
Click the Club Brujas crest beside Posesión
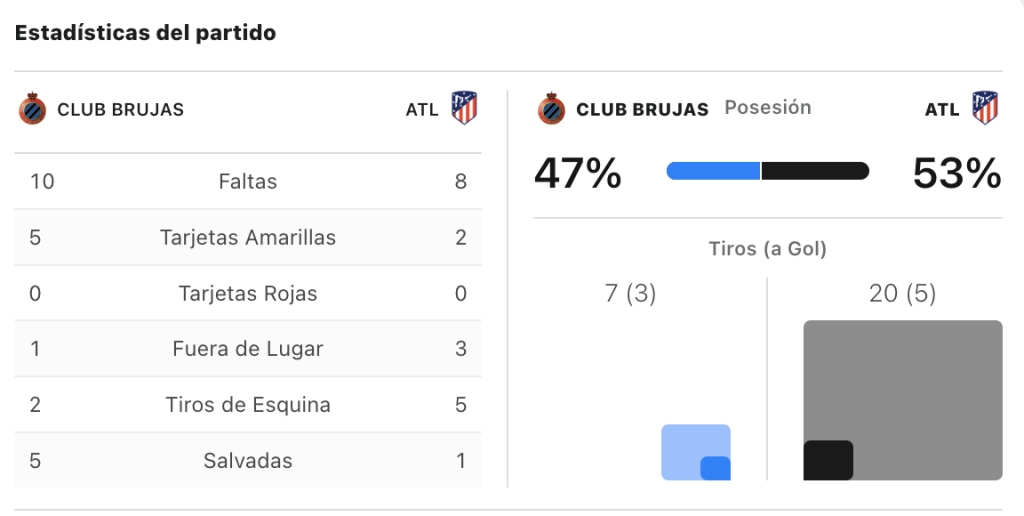tap(551, 108)
